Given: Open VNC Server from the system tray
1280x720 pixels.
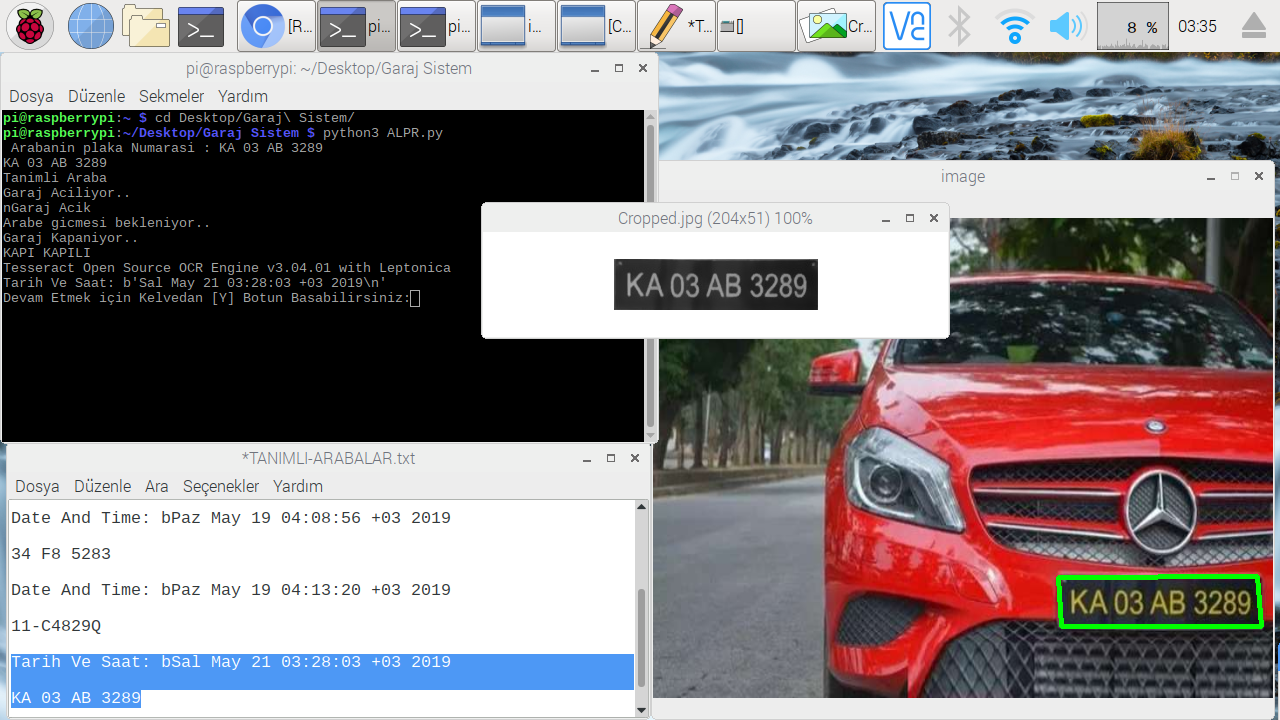Looking at the screenshot, I should click(x=906, y=25).
